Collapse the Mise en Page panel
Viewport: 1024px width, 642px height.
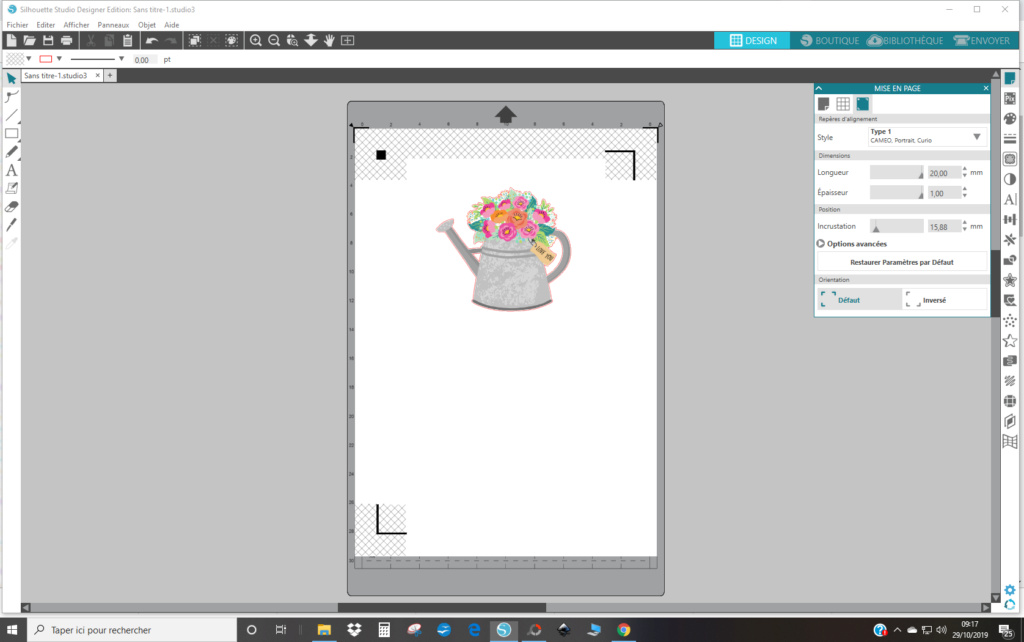pos(819,88)
